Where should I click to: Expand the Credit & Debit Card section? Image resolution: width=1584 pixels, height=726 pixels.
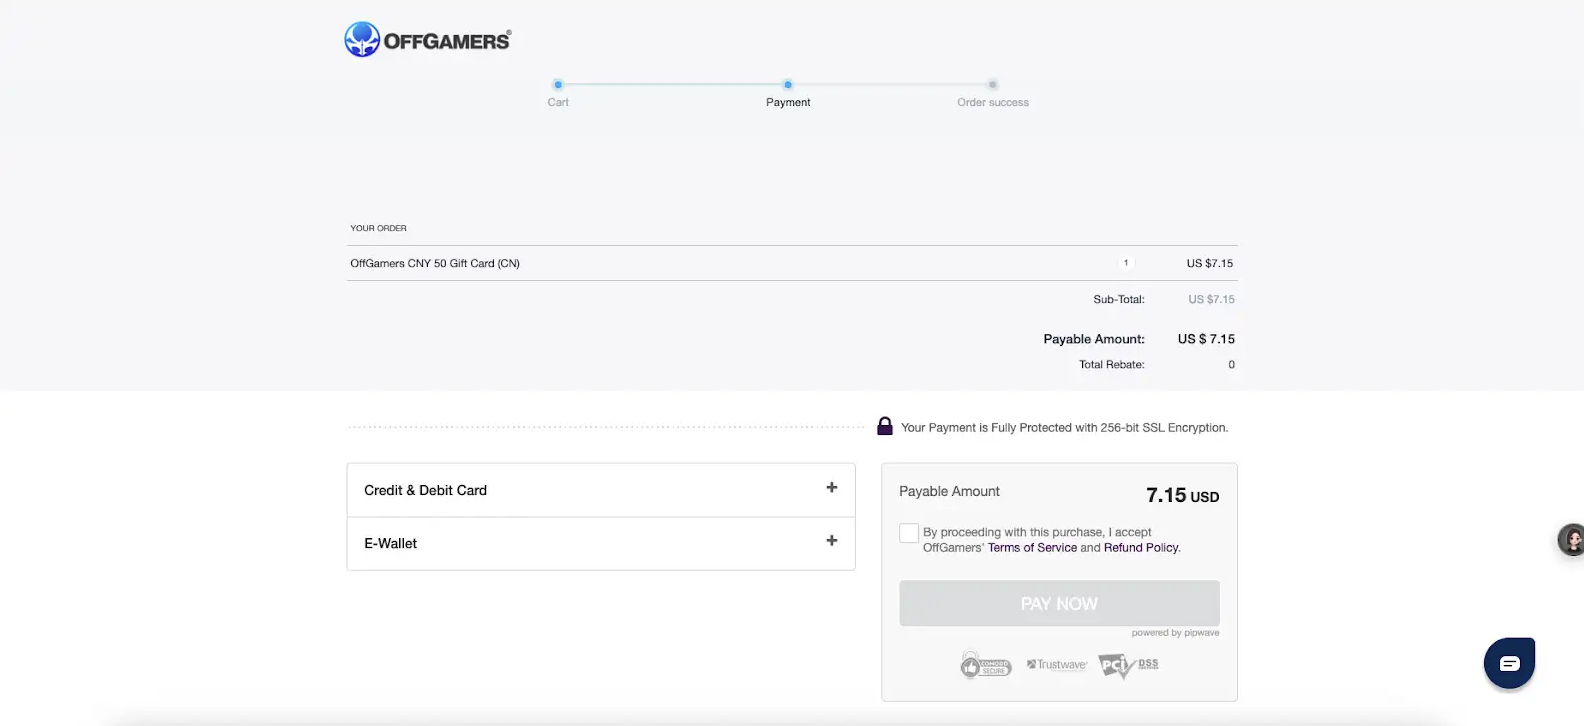tap(601, 490)
